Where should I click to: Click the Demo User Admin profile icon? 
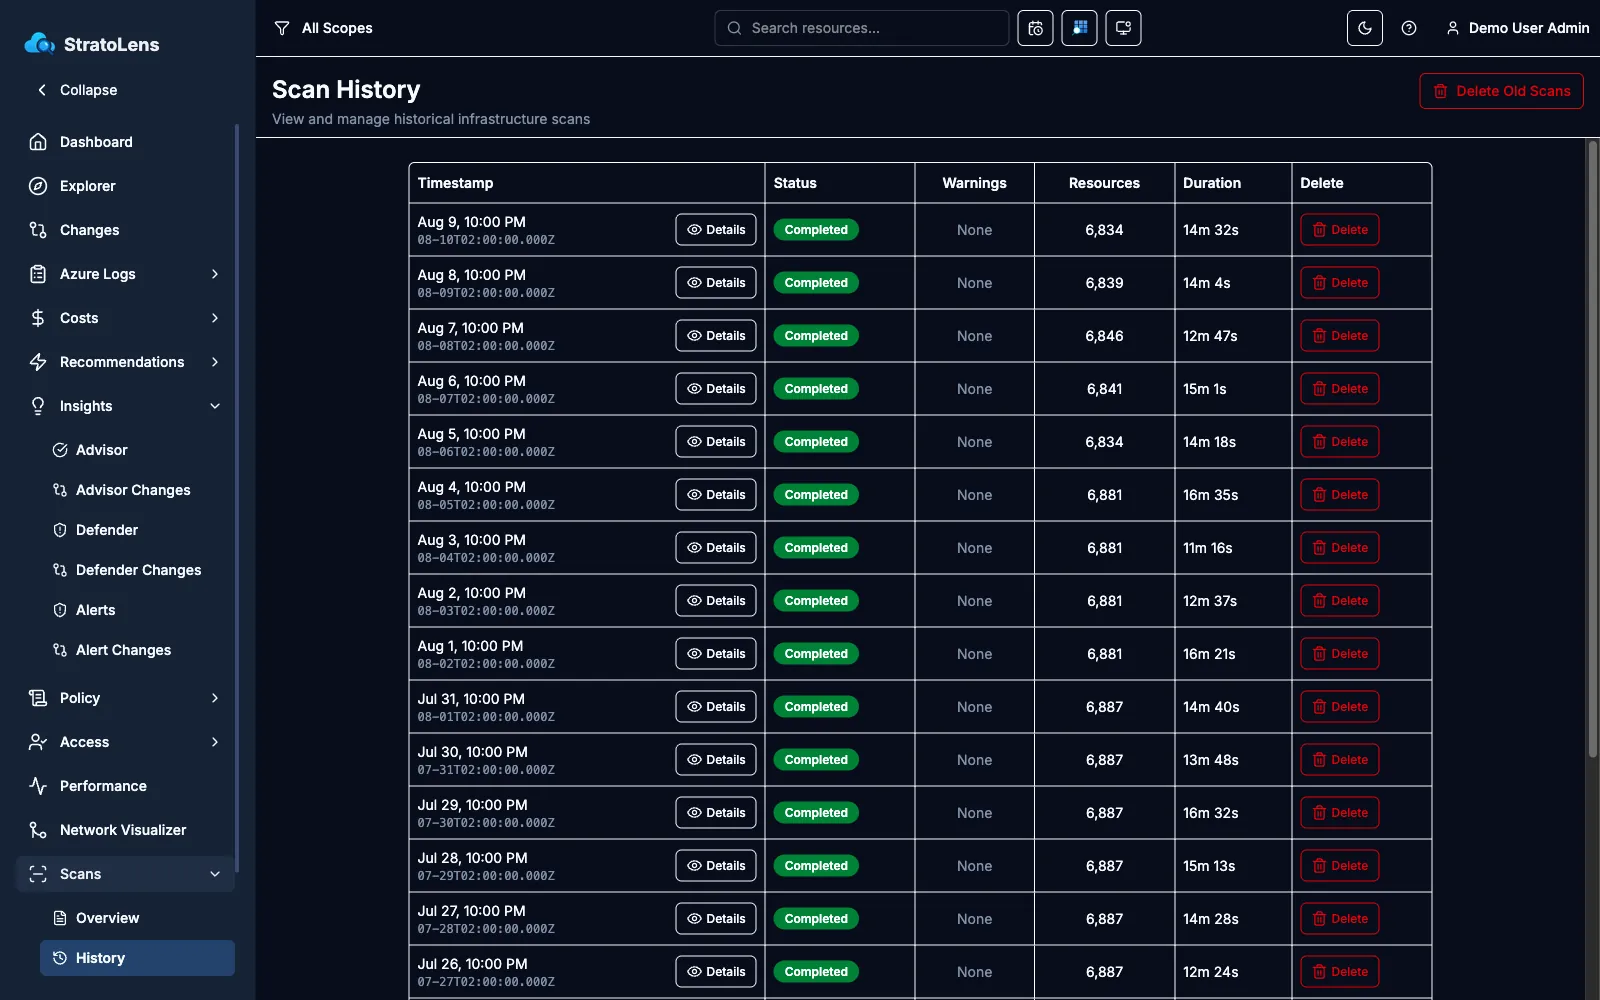pos(1453,28)
